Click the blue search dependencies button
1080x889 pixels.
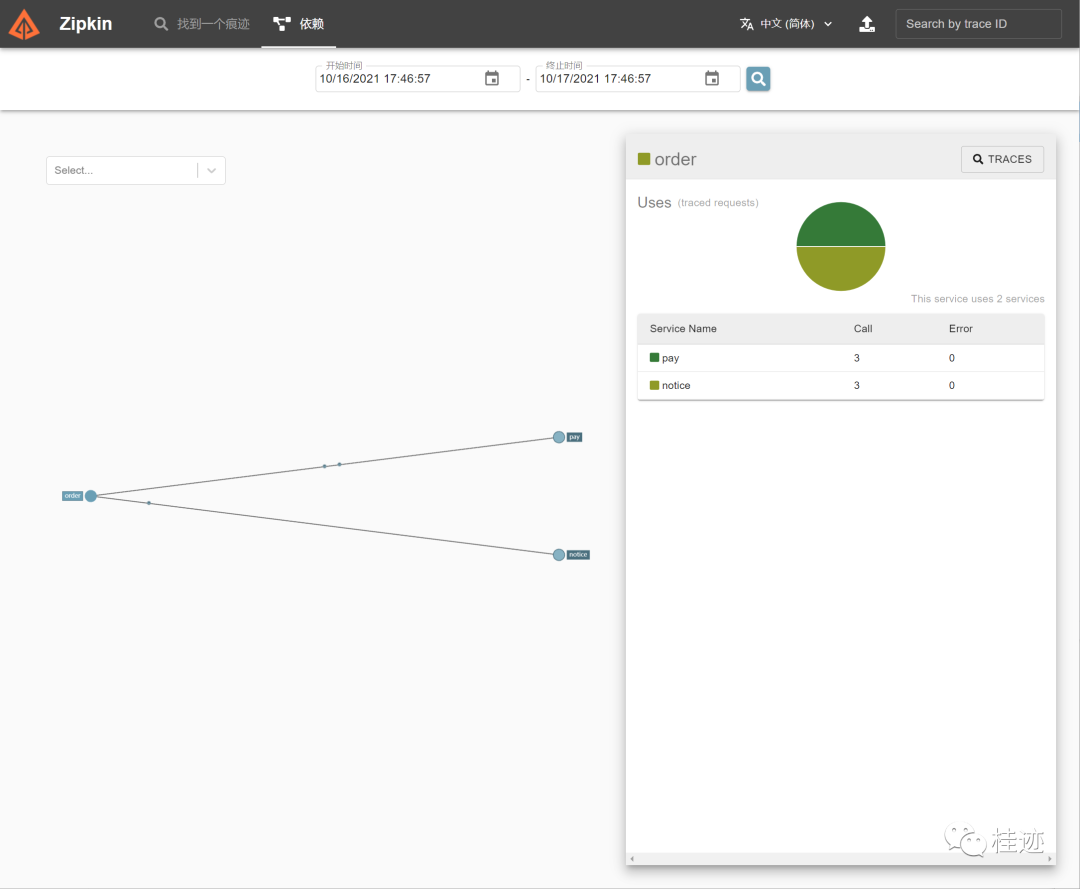758,79
